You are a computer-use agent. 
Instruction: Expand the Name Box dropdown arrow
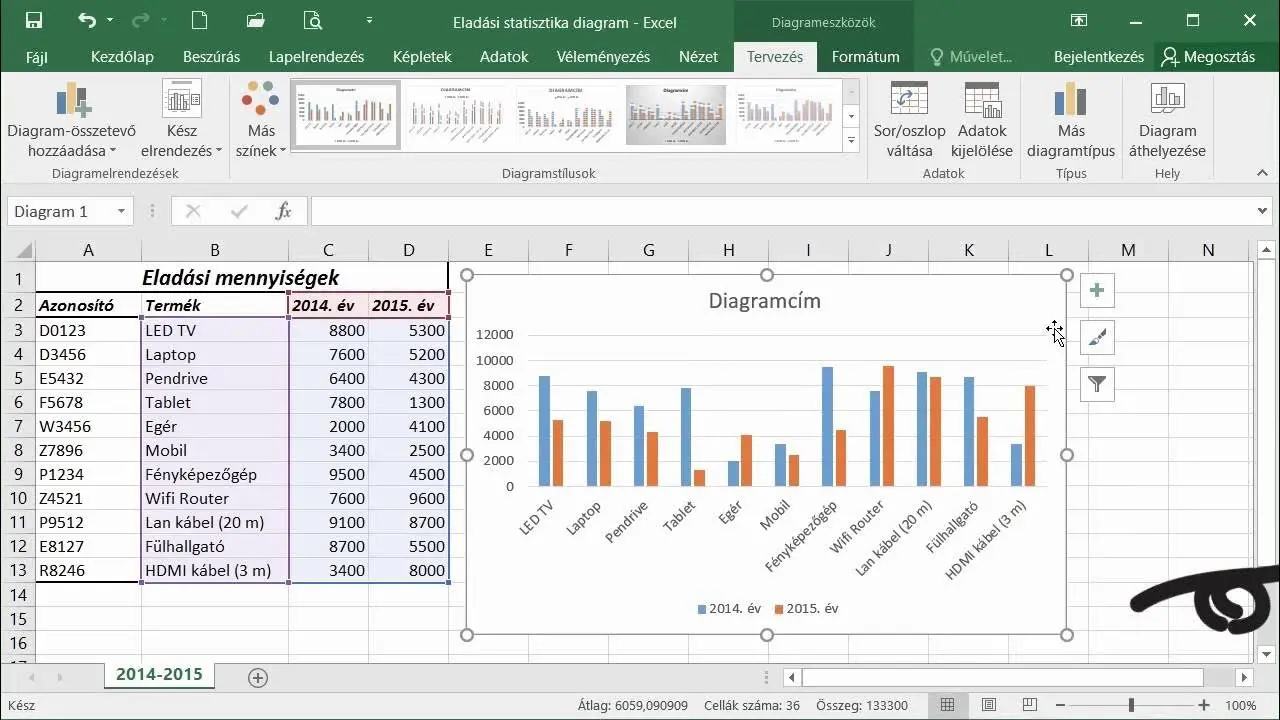coord(121,211)
